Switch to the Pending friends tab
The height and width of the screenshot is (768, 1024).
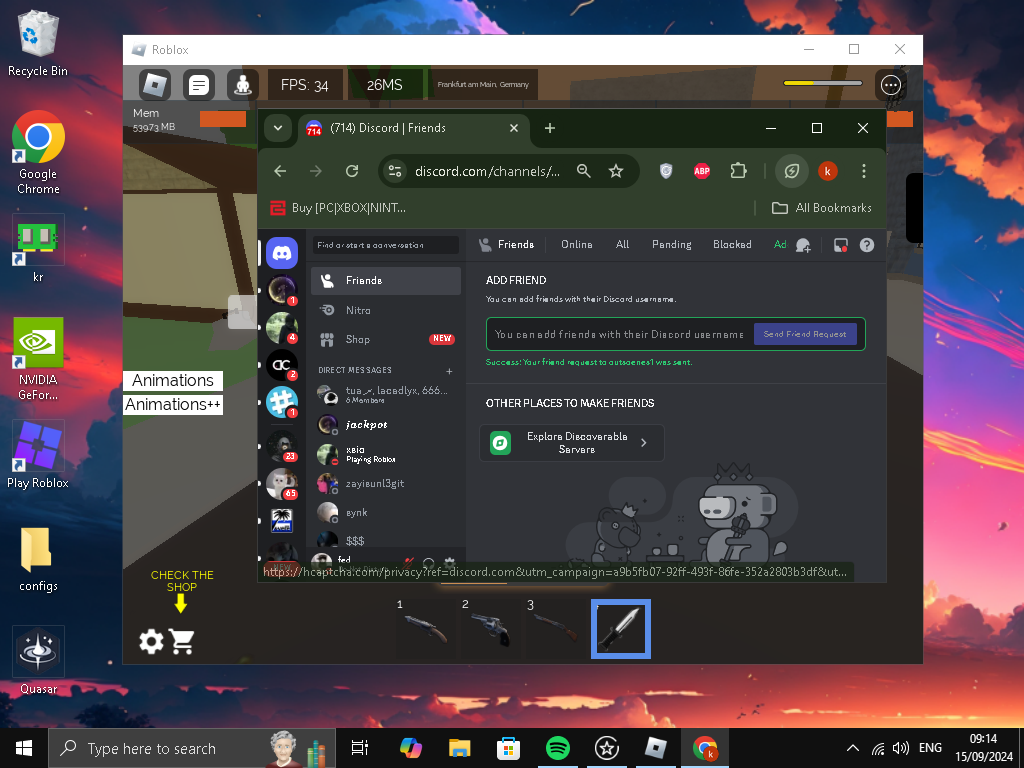(671, 244)
